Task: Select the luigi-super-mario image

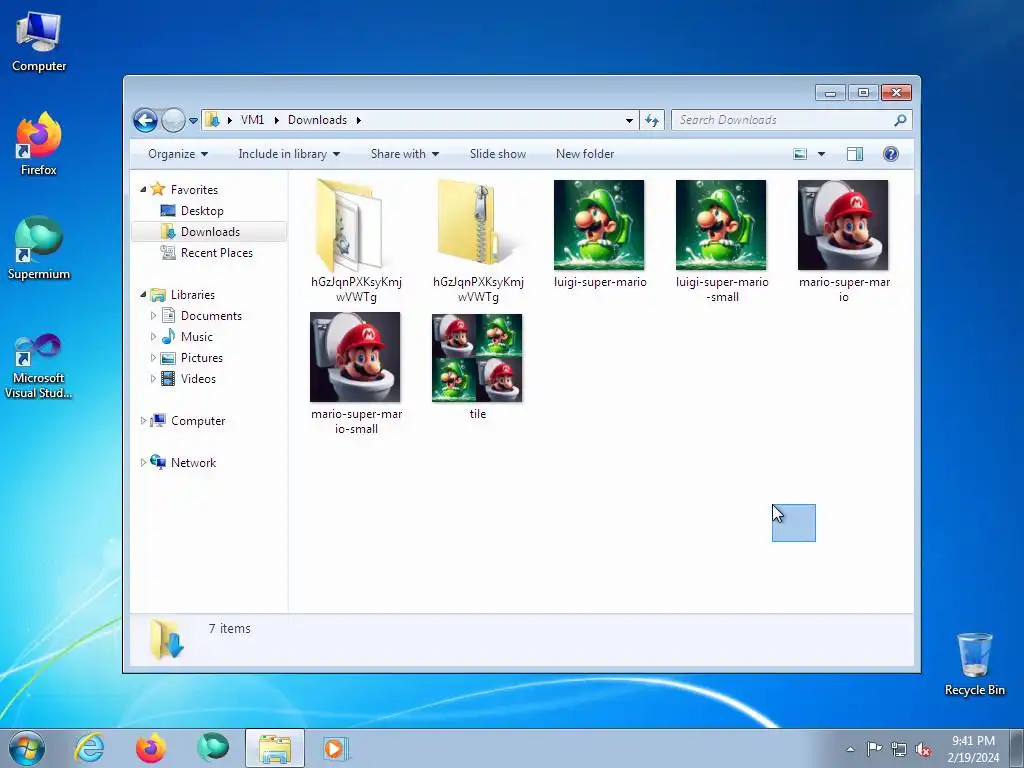Action: [600, 234]
